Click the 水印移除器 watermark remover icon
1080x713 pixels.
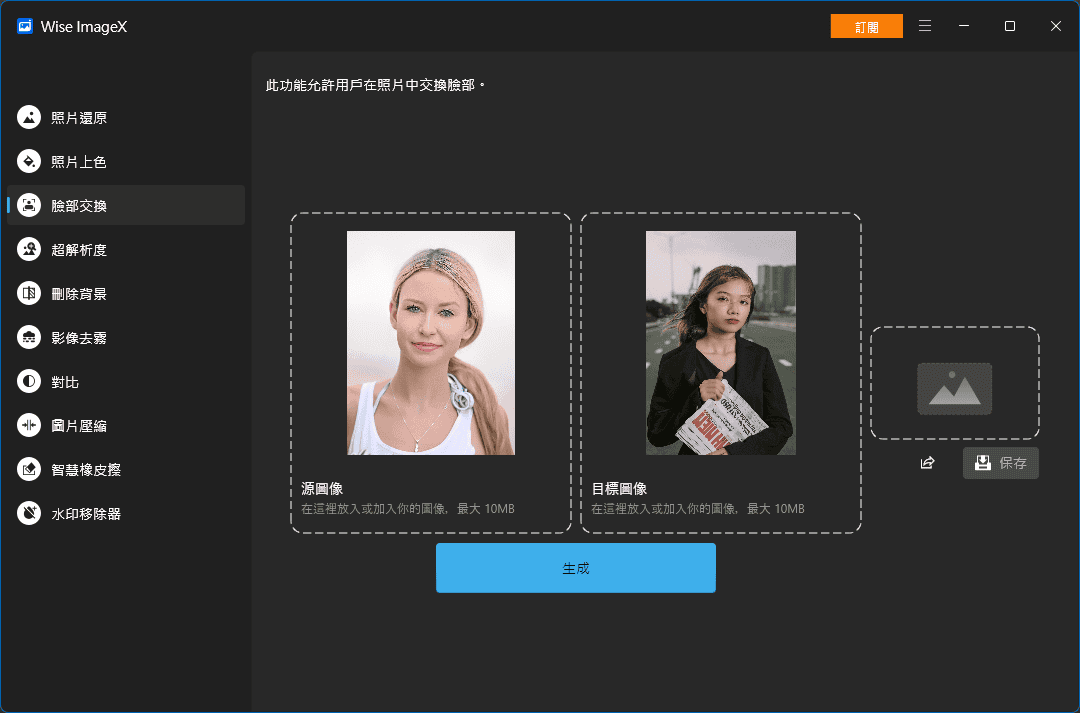[x=29, y=514]
